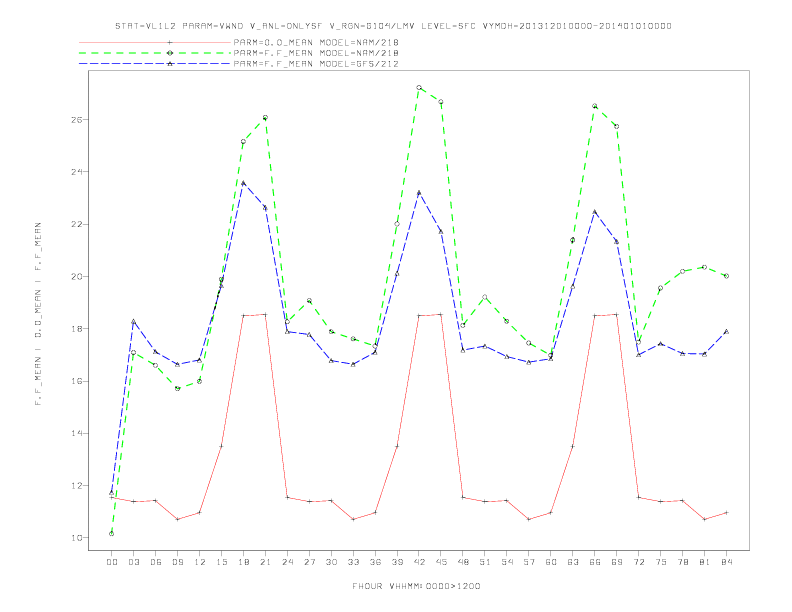Click x-axis tick label 42
Image resolution: width=792 pixels, height=612 pixels.
pyautogui.click(x=419, y=562)
